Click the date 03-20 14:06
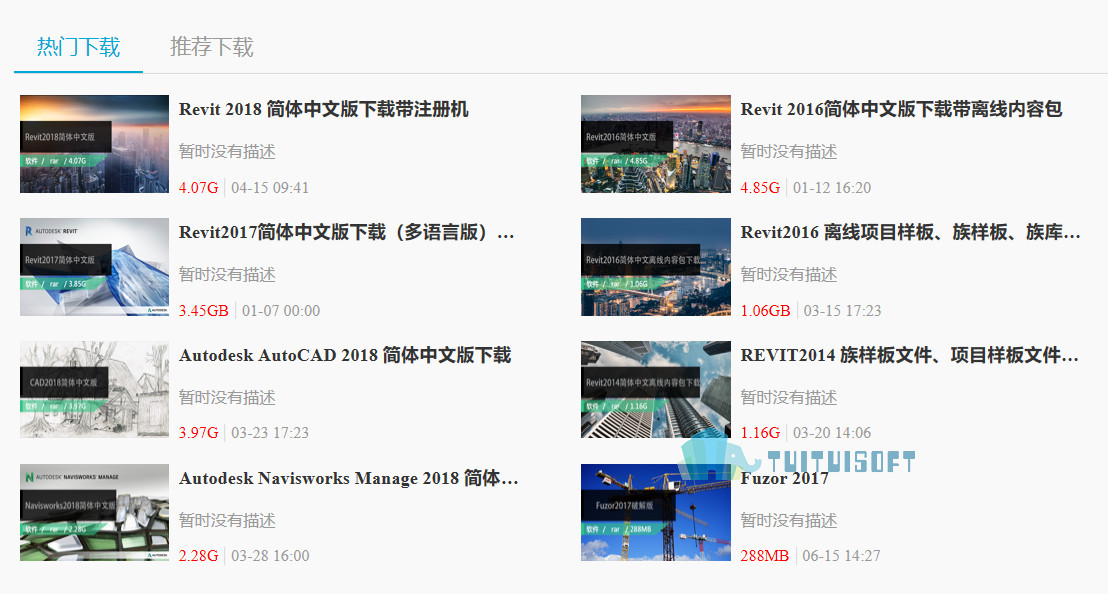1108x594 pixels. [x=832, y=433]
